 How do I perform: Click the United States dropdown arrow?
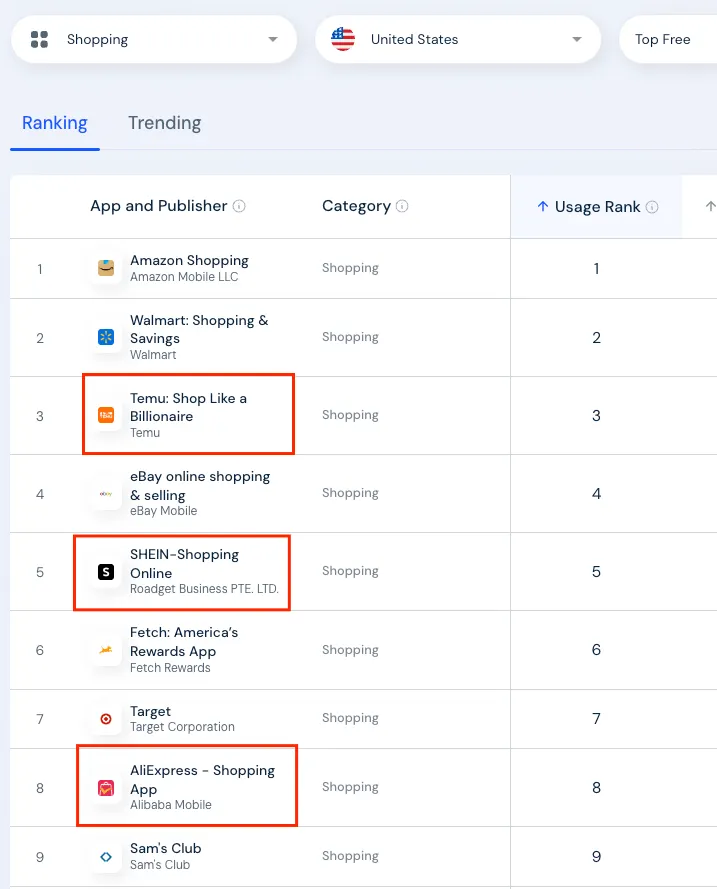pos(576,39)
